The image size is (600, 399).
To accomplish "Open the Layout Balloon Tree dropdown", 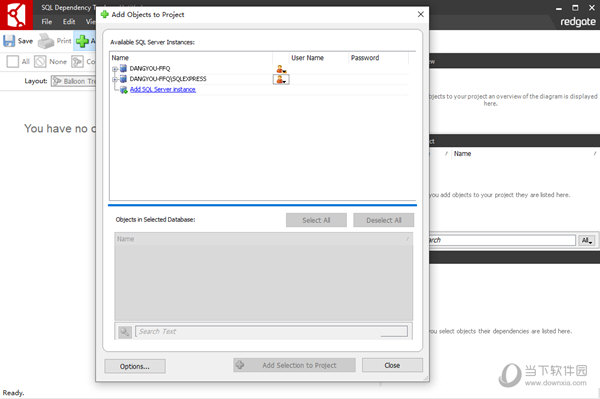I will [x=73, y=81].
